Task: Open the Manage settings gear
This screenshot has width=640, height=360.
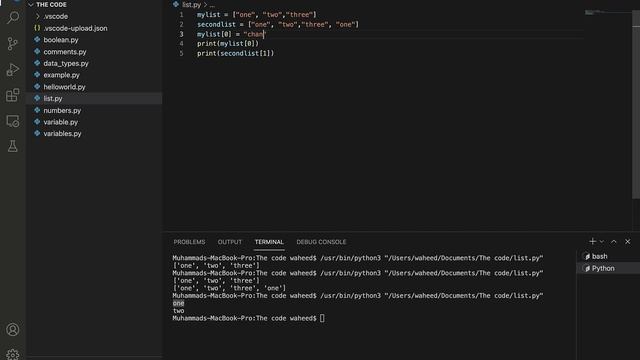Action: 13,354
